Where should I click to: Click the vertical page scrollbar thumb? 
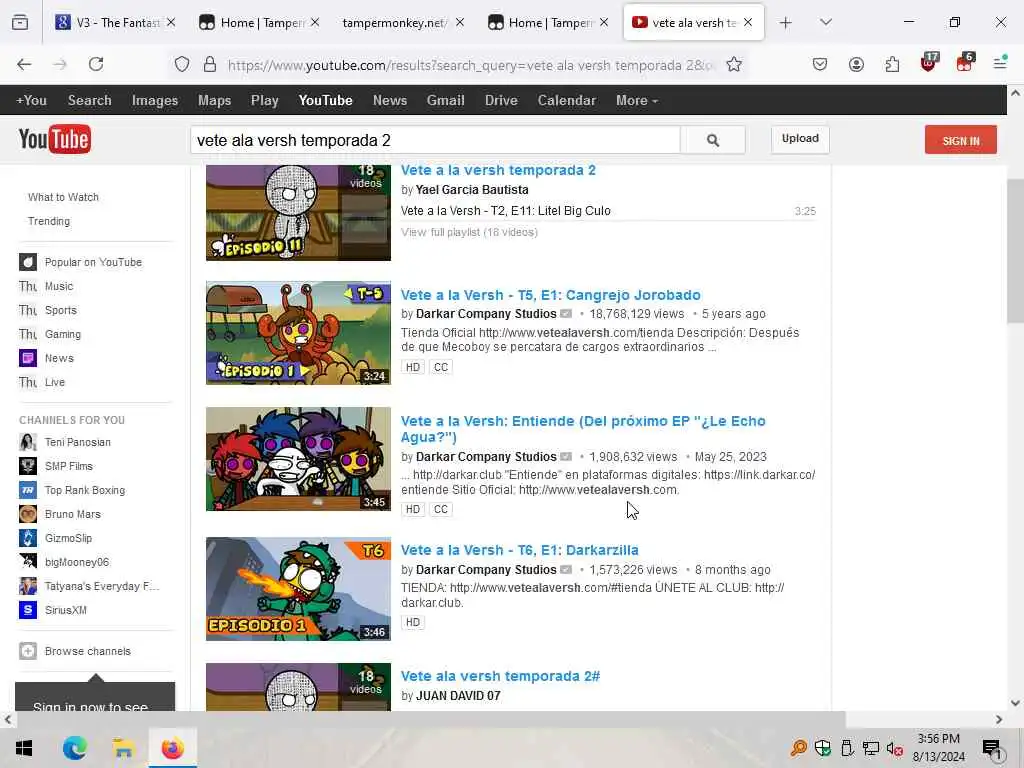click(x=1016, y=251)
